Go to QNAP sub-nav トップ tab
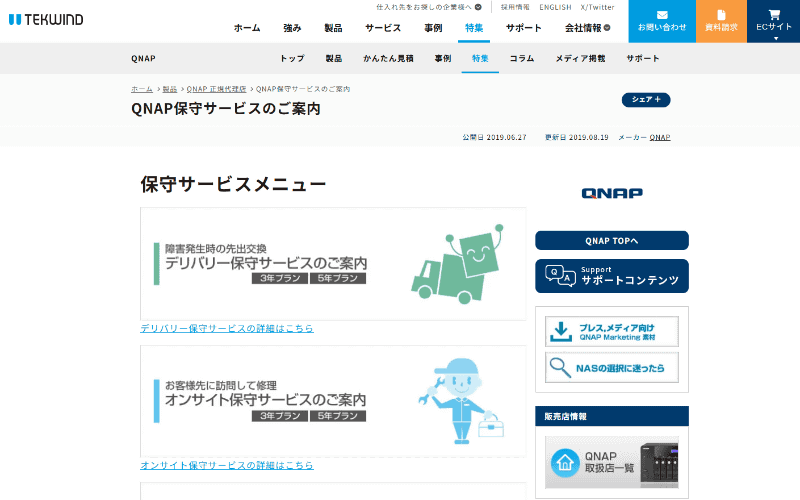The image size is (800, 500). point(292,59)
